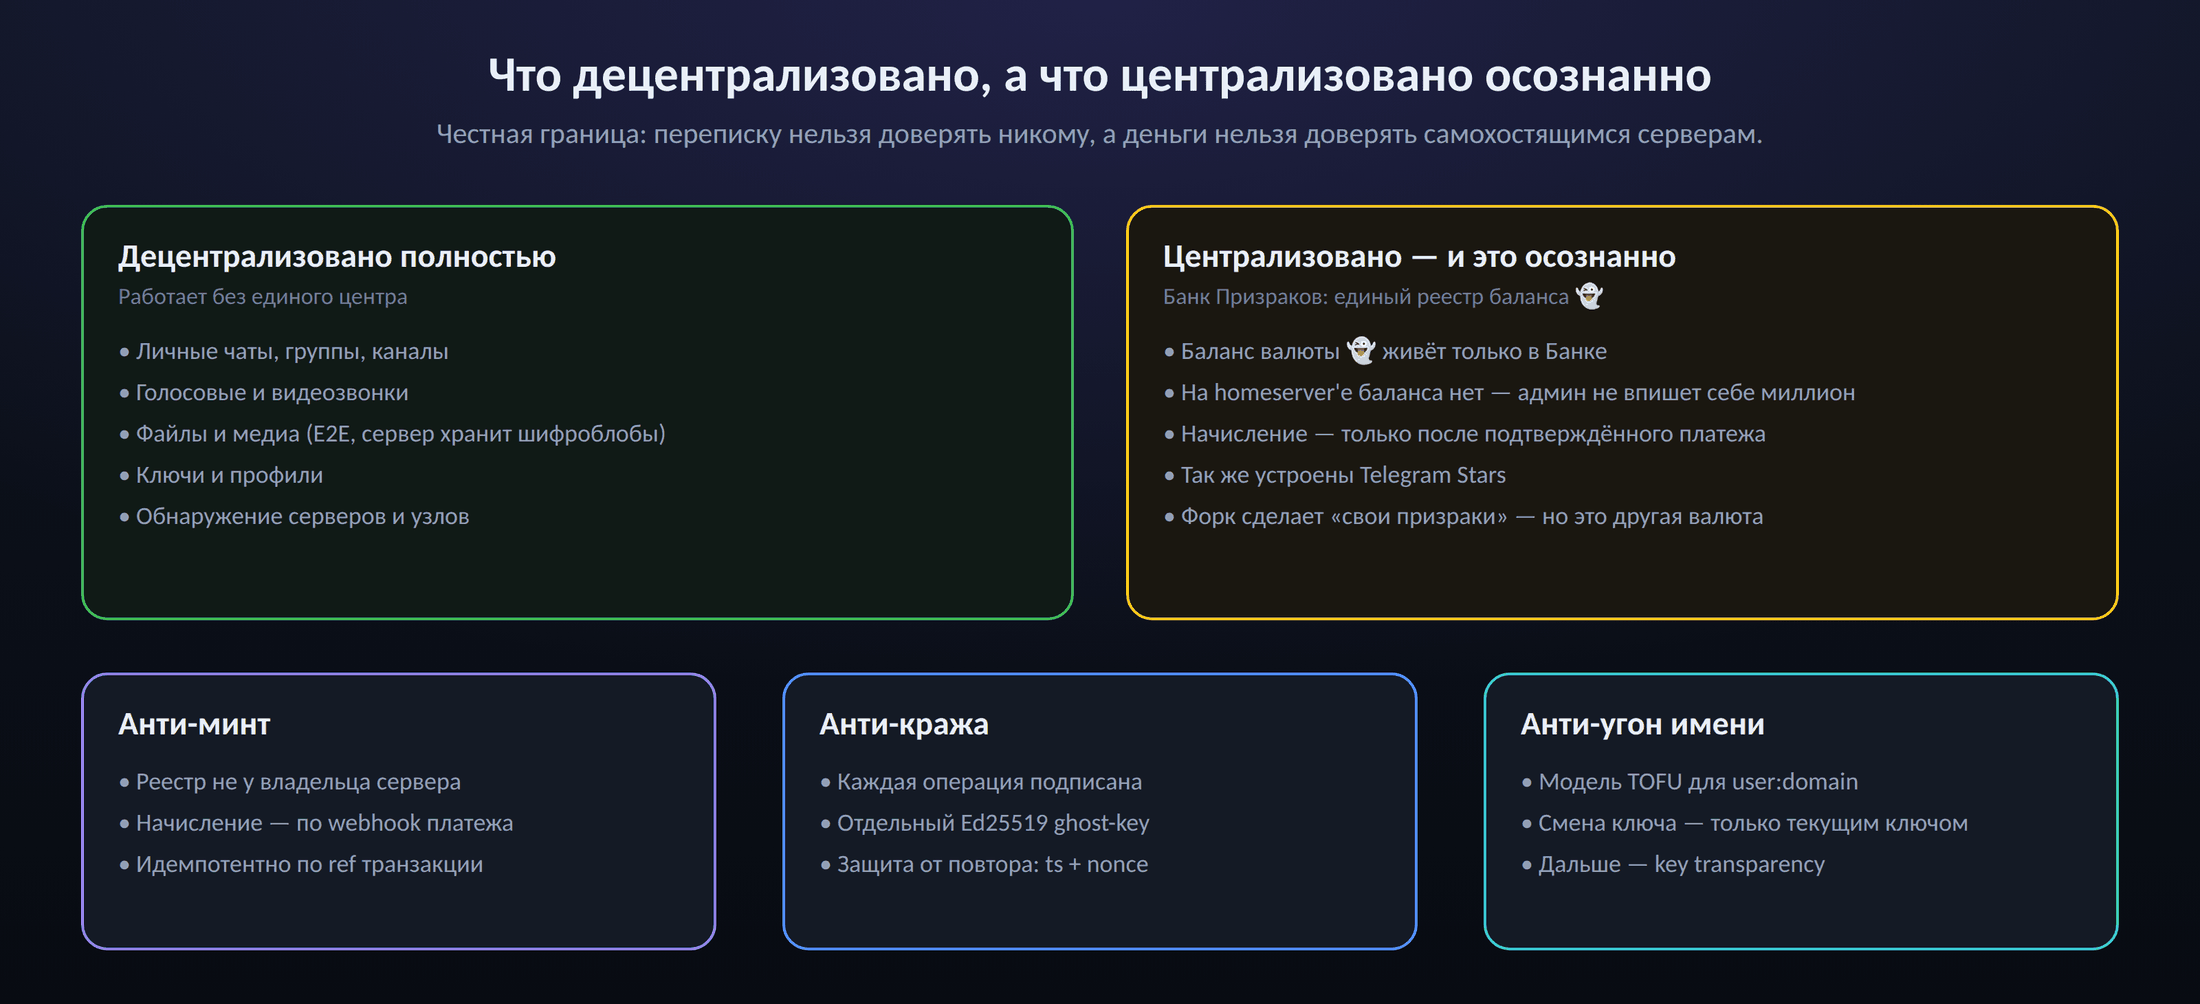Click "Защита от повтора: ts + nonce" item
Viewport: 2200px width, 1004px height.
984,864
